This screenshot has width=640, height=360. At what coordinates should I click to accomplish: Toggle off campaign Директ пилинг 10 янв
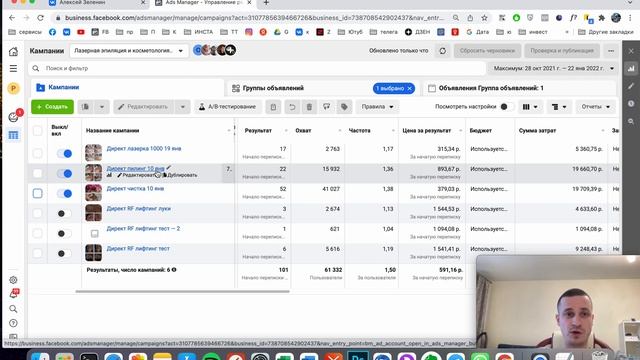point(64,173)
